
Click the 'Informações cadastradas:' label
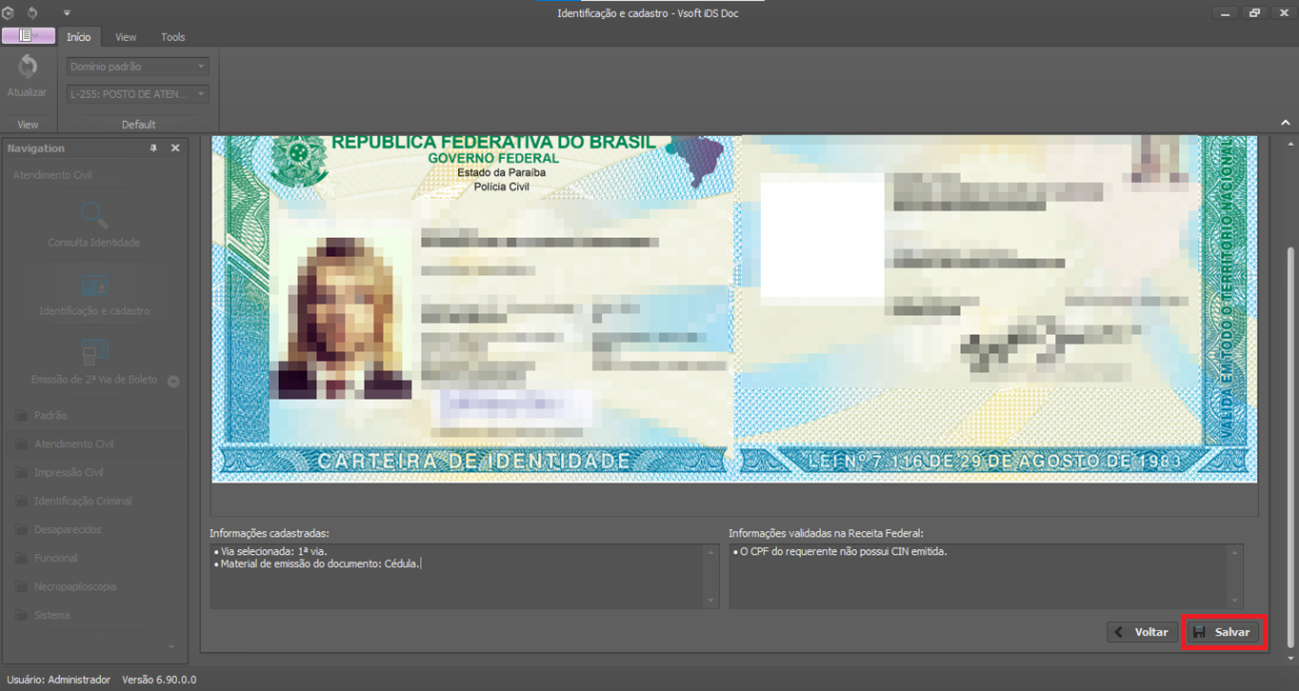[x=269, y=533]
